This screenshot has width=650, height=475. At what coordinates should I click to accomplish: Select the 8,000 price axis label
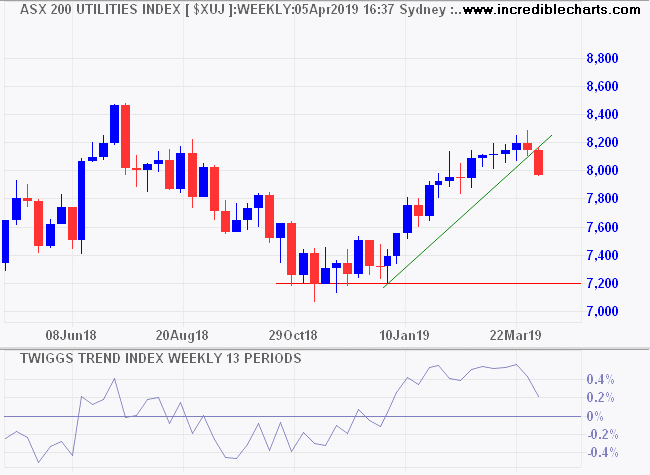602,170
